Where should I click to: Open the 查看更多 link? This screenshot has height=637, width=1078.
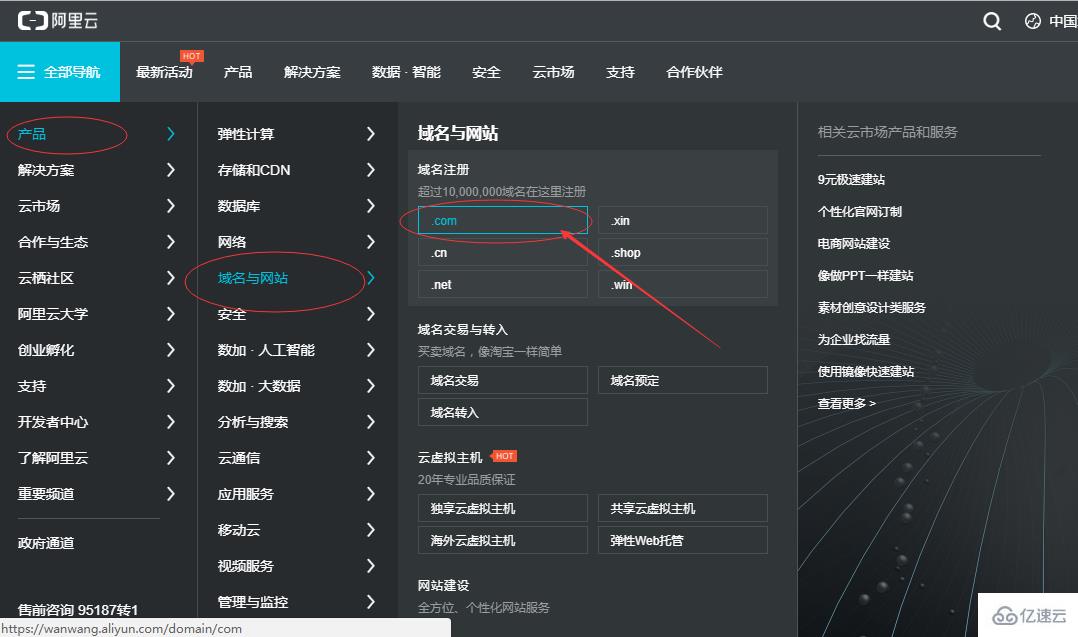click(844, 402)
